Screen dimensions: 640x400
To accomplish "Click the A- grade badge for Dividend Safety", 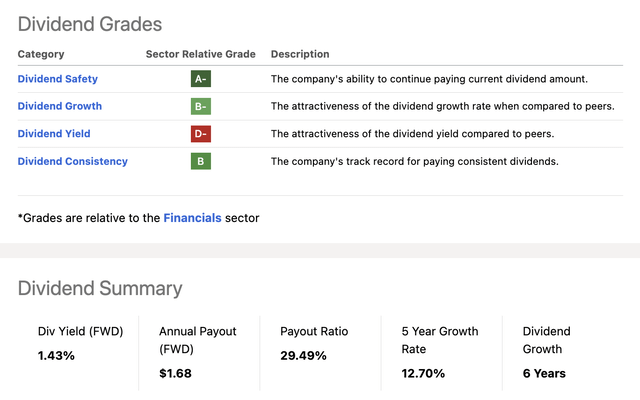I will click(x=201, y=79).
